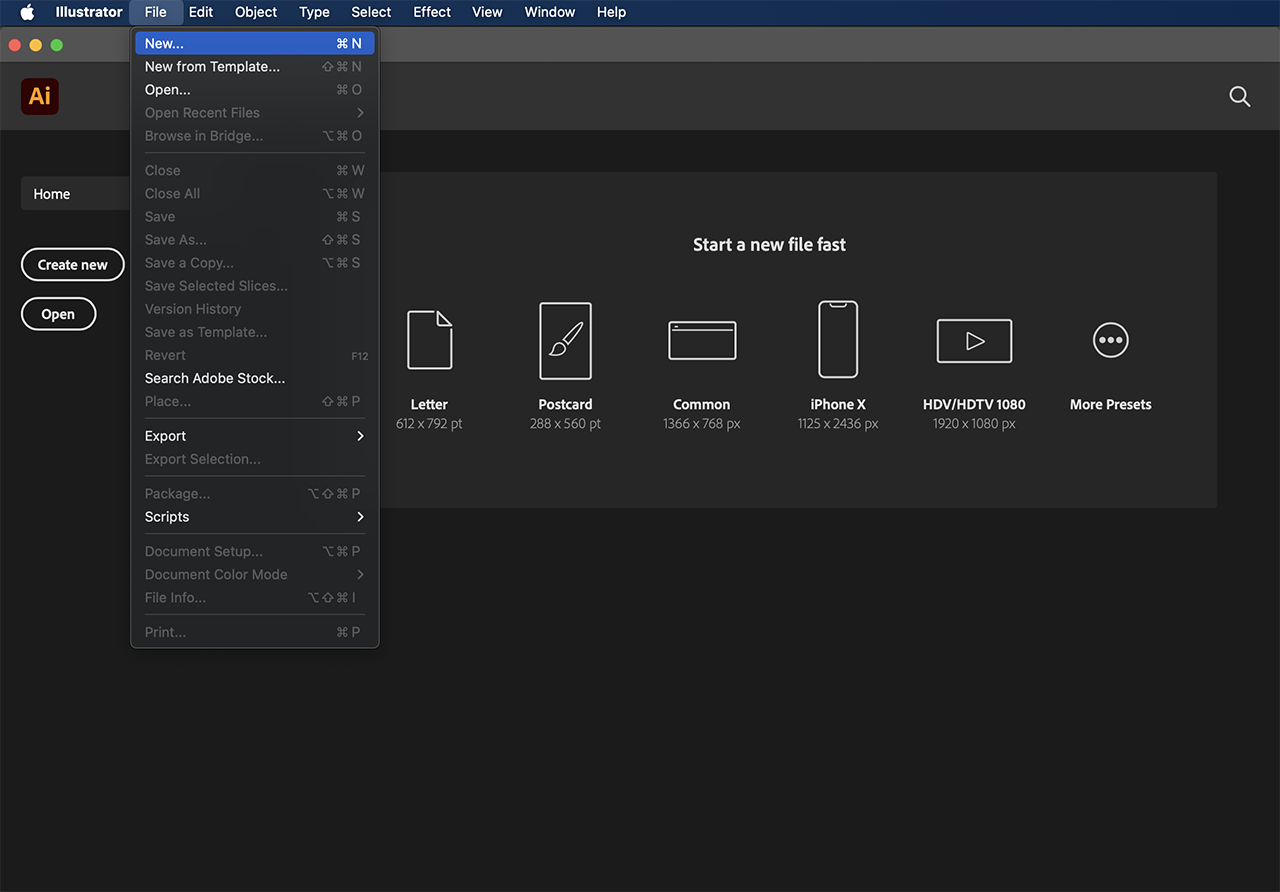Click the Illustrator Ai logo icon
The height and width of the screenshot is (892, 1280).
(x=40, y=96)
